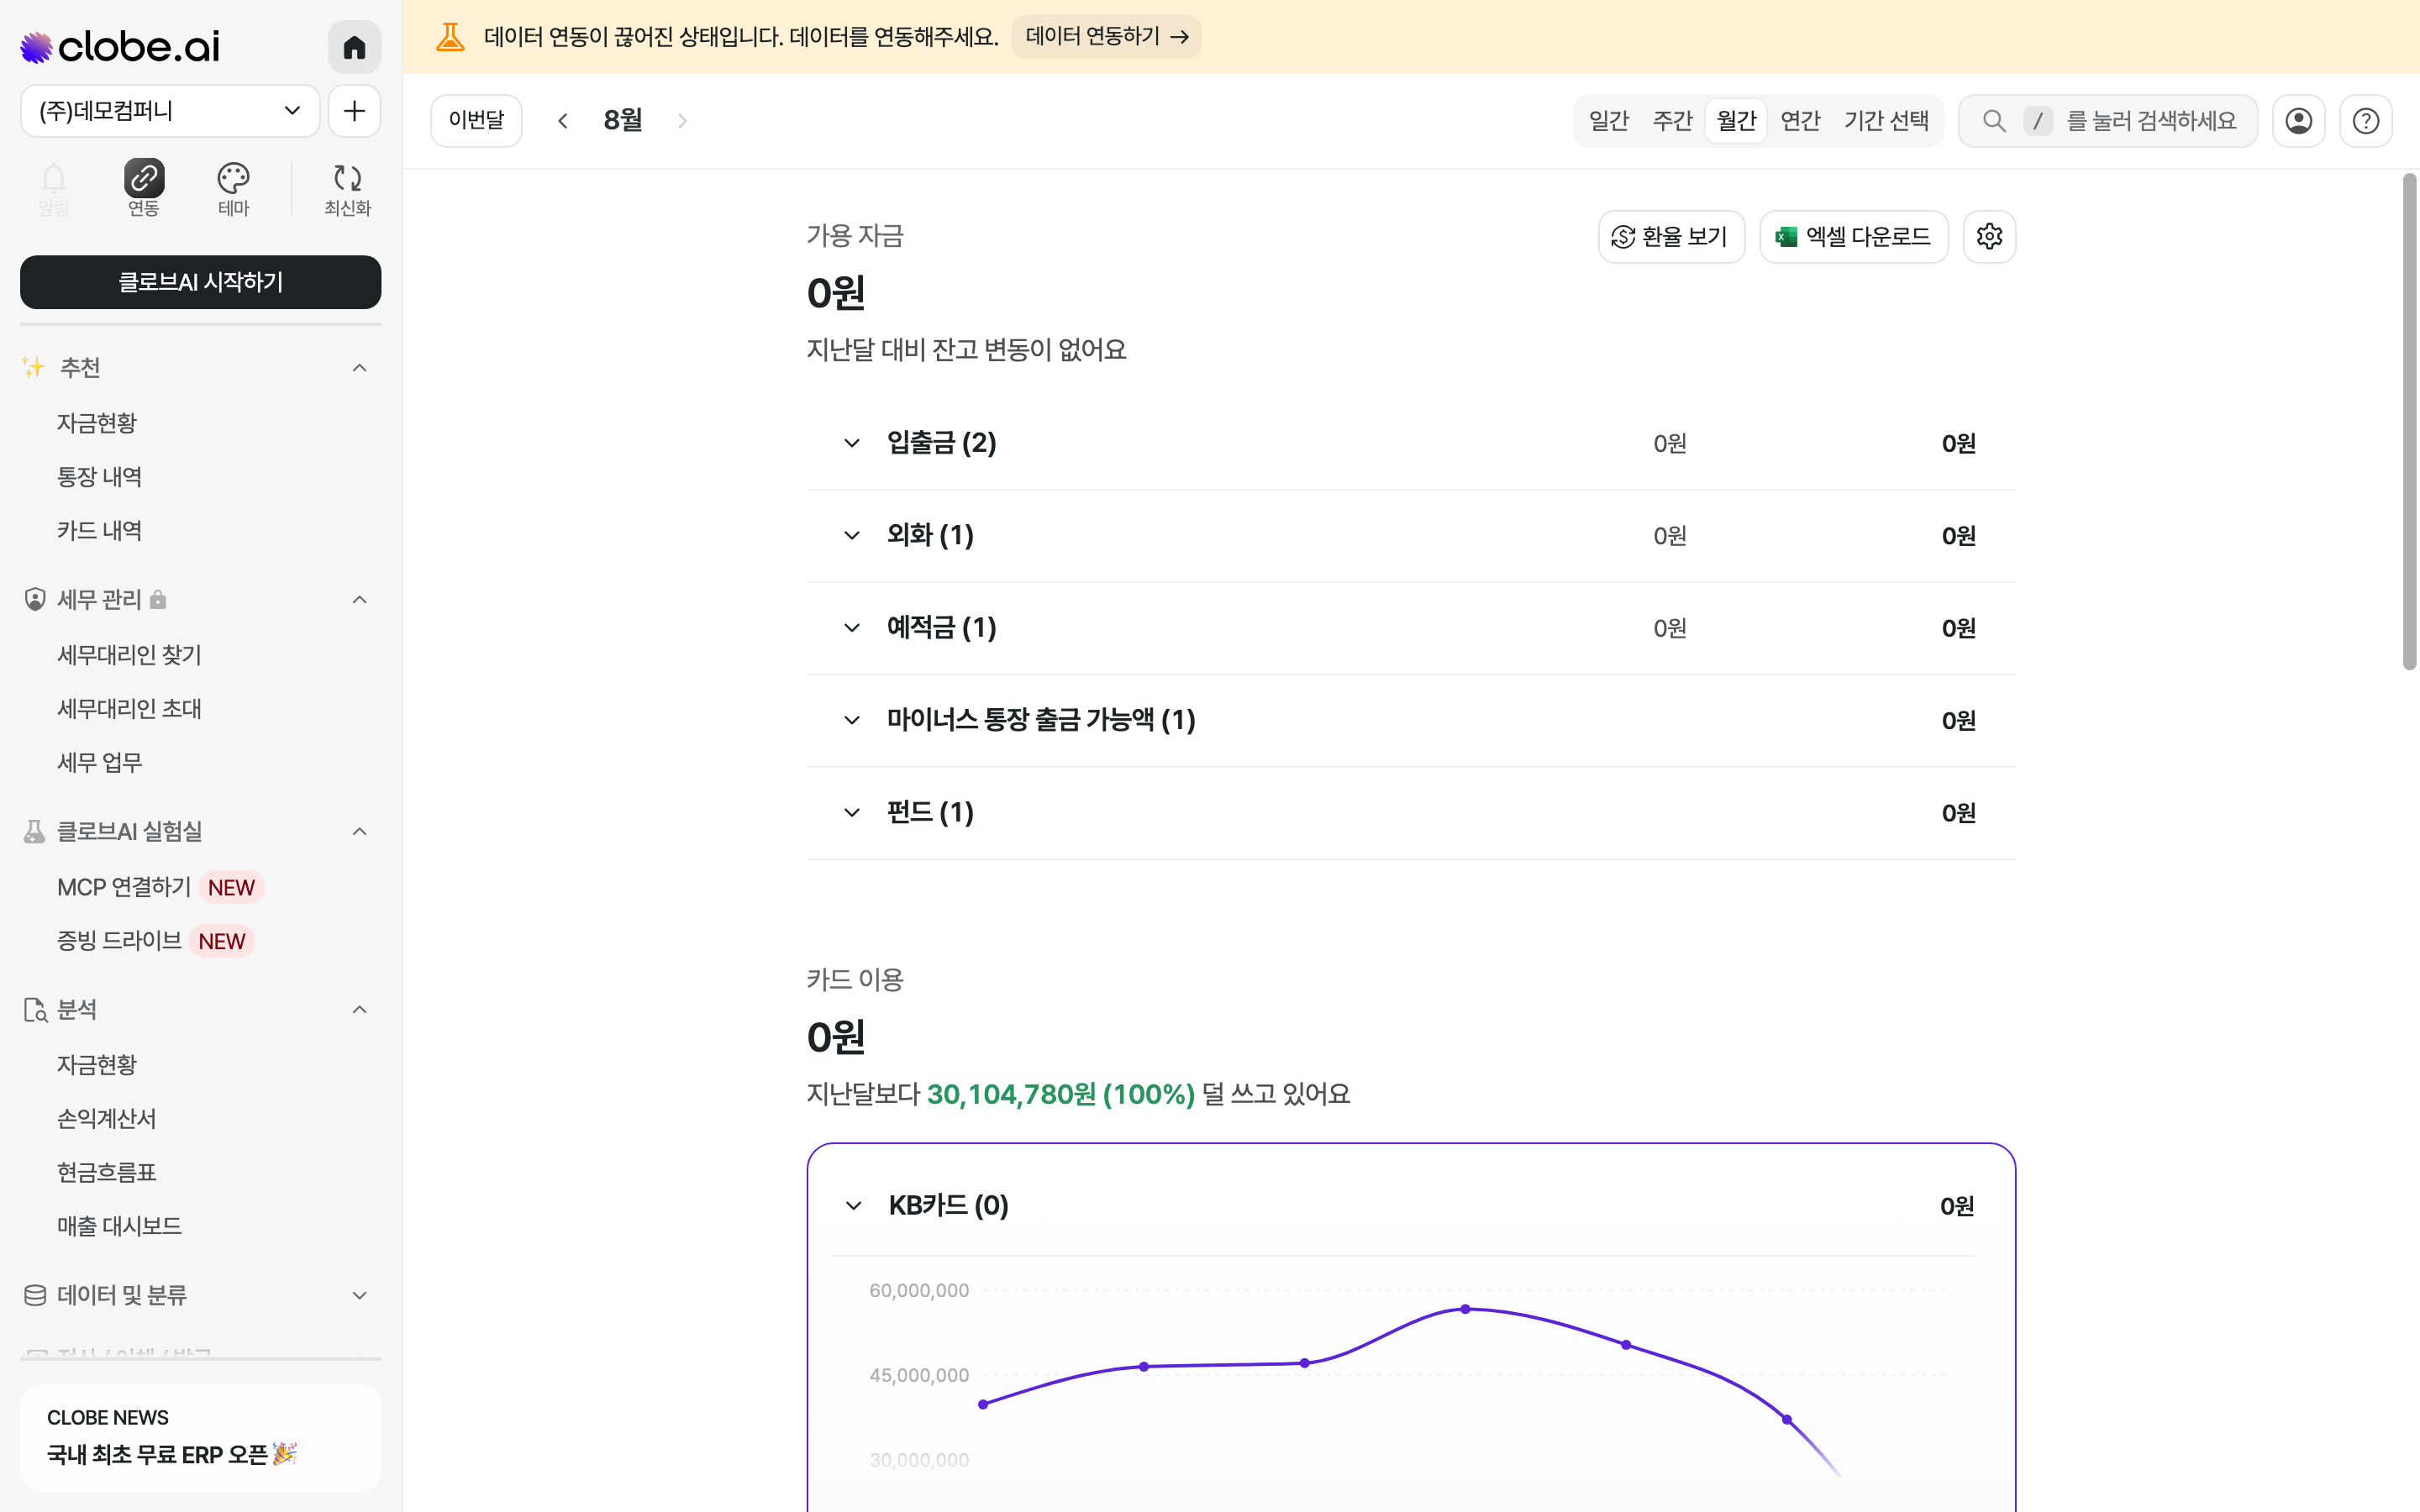Screen dimensions: 2420x1512
Task: Click the 클로브AI 실험실 flask icon
Action: (35, 831)
